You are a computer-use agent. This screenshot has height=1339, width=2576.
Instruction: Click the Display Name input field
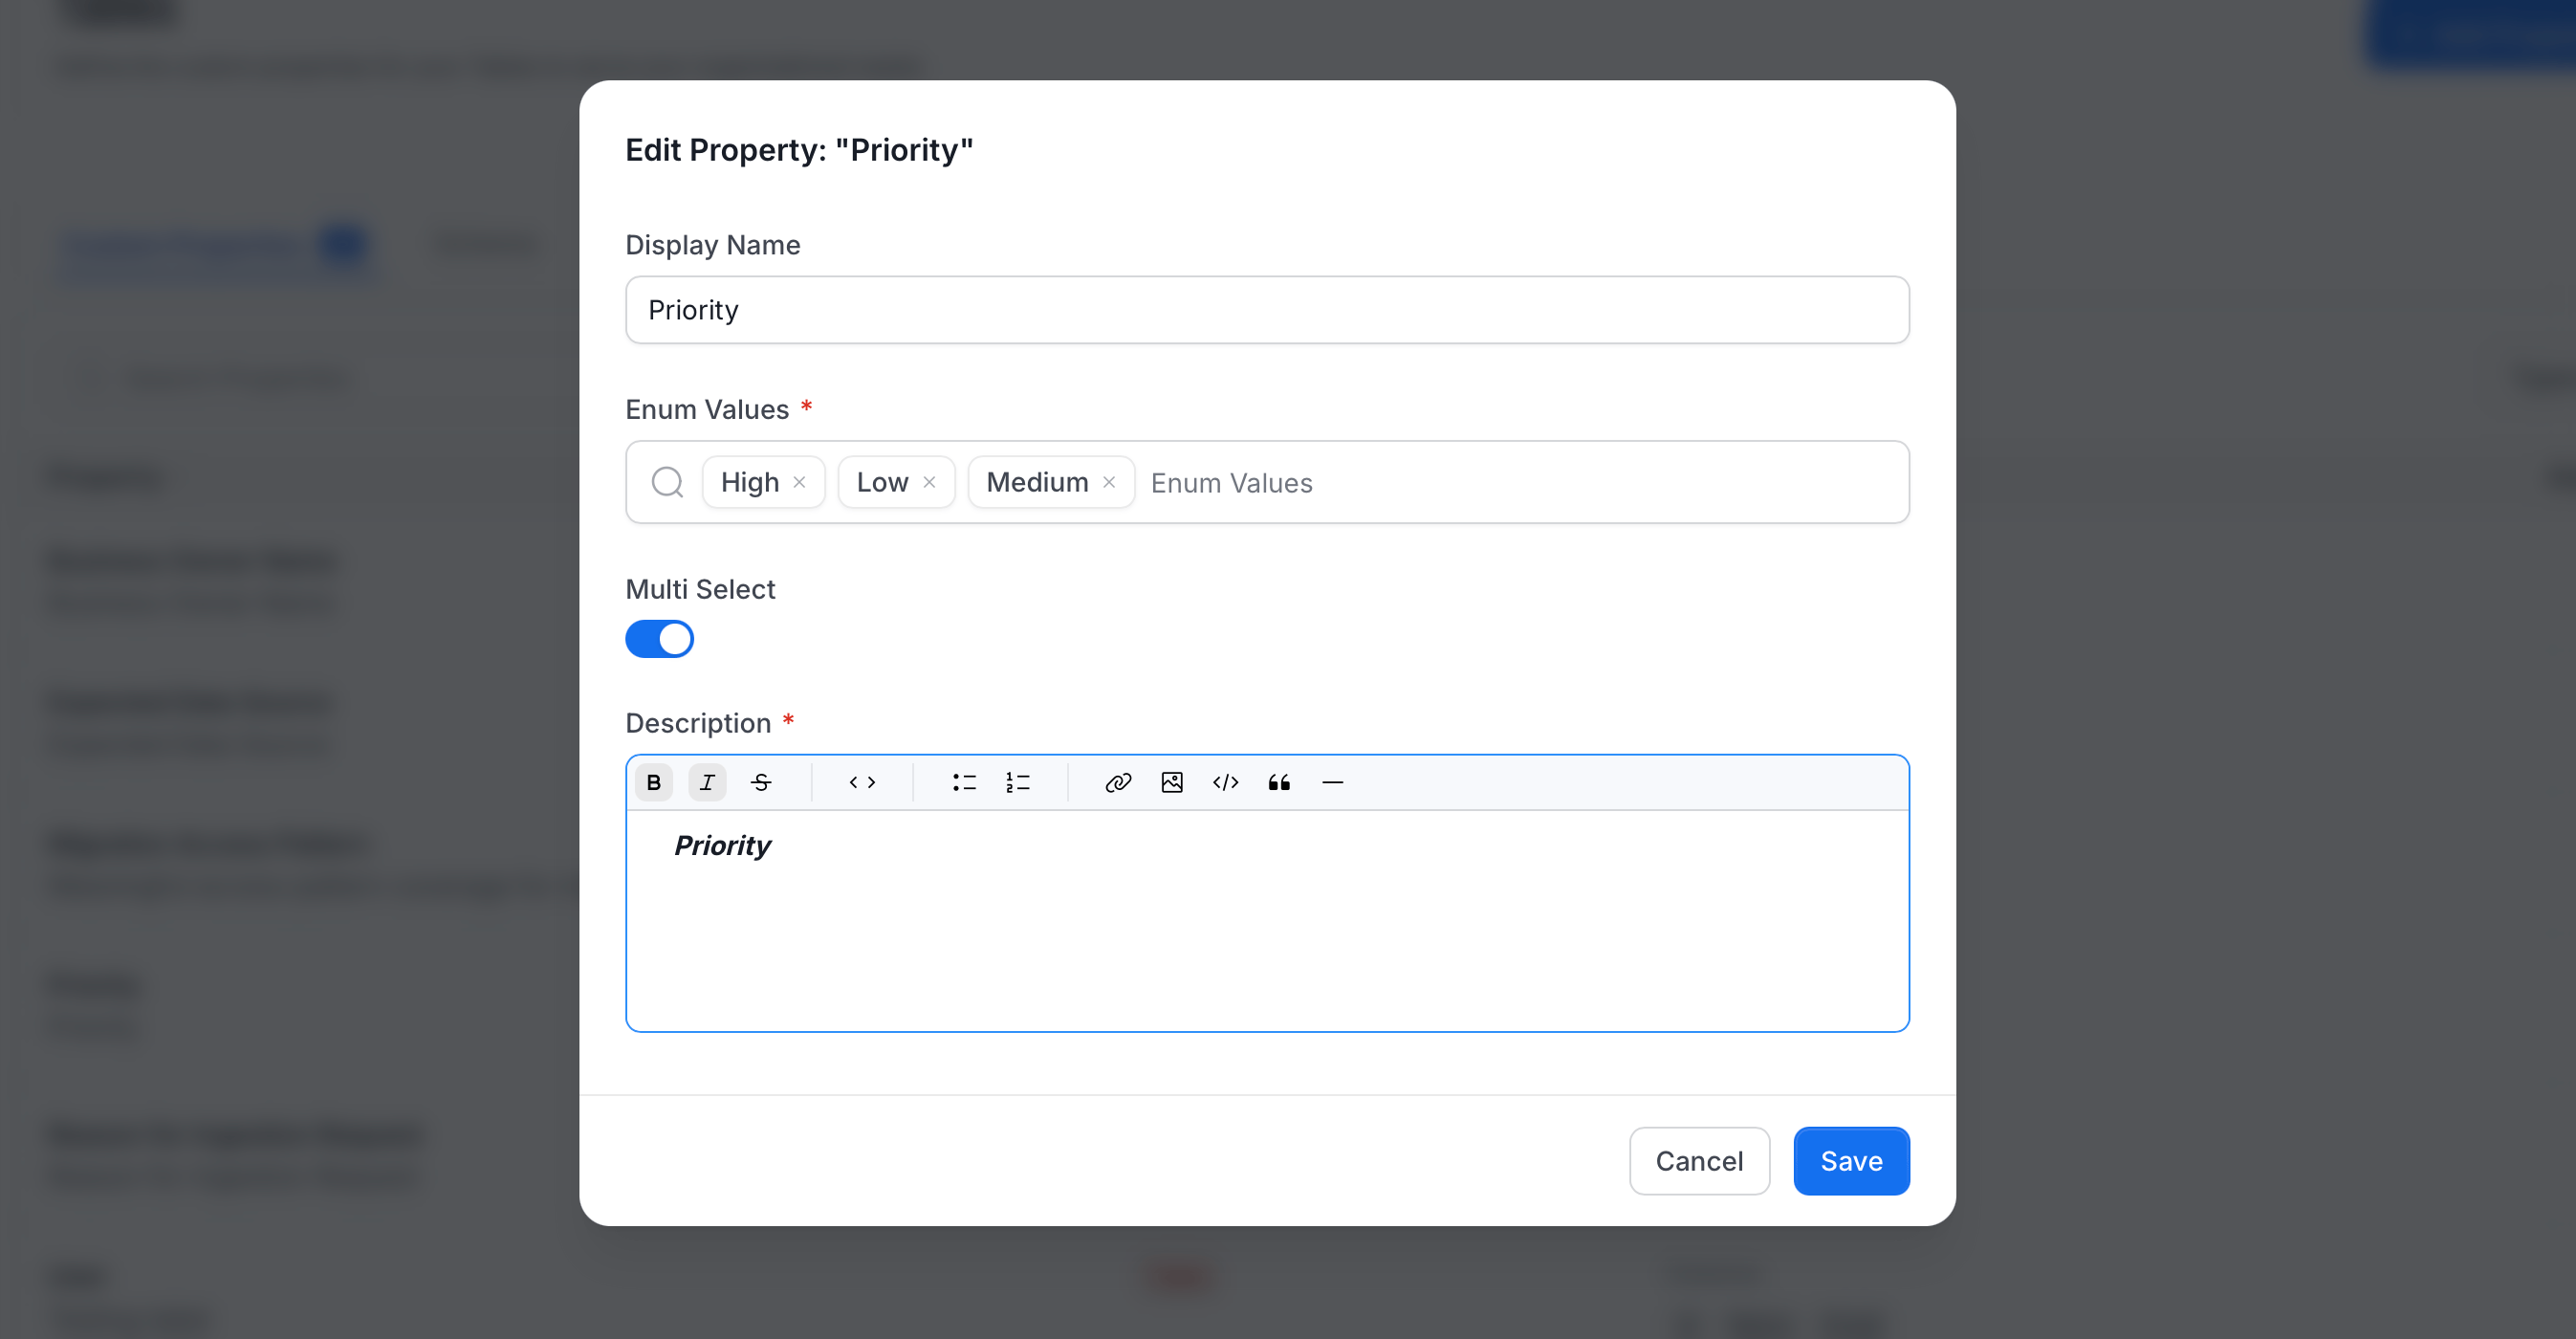click(x=1267, y=310)
